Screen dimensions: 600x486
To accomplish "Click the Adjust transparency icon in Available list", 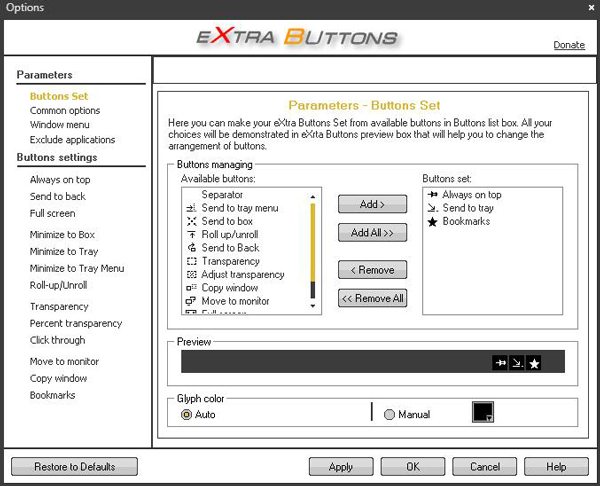I will click(191, 274).
